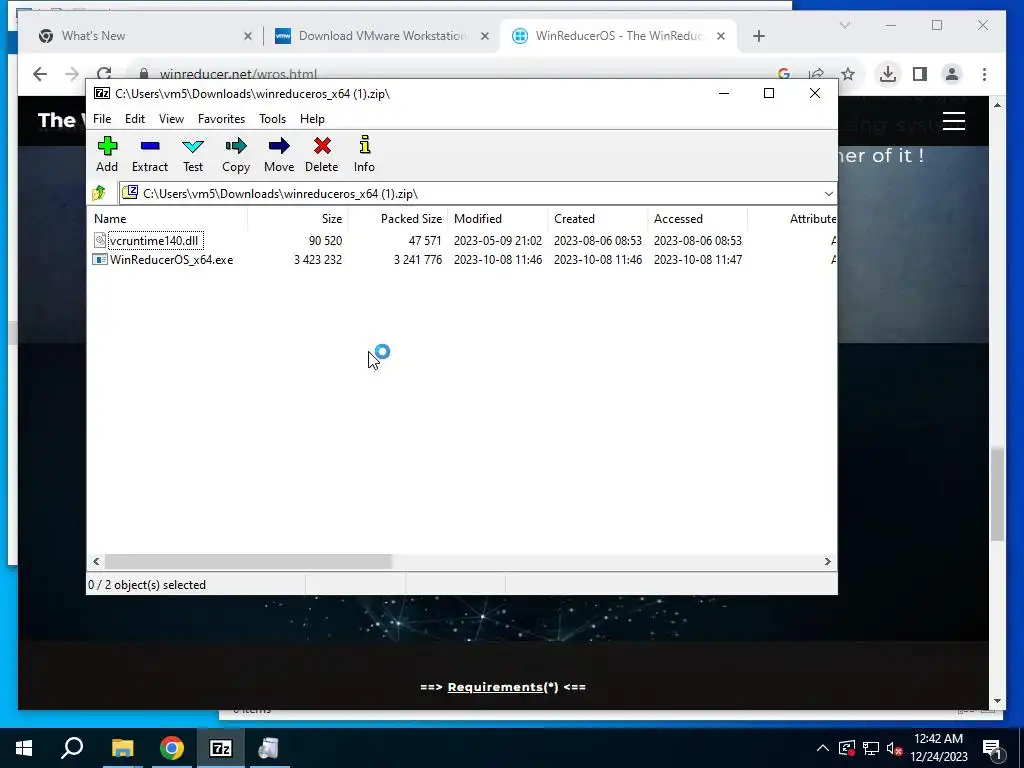Open Chrome three-dot menu
The image size is (1024, 768).
point(984,74)
